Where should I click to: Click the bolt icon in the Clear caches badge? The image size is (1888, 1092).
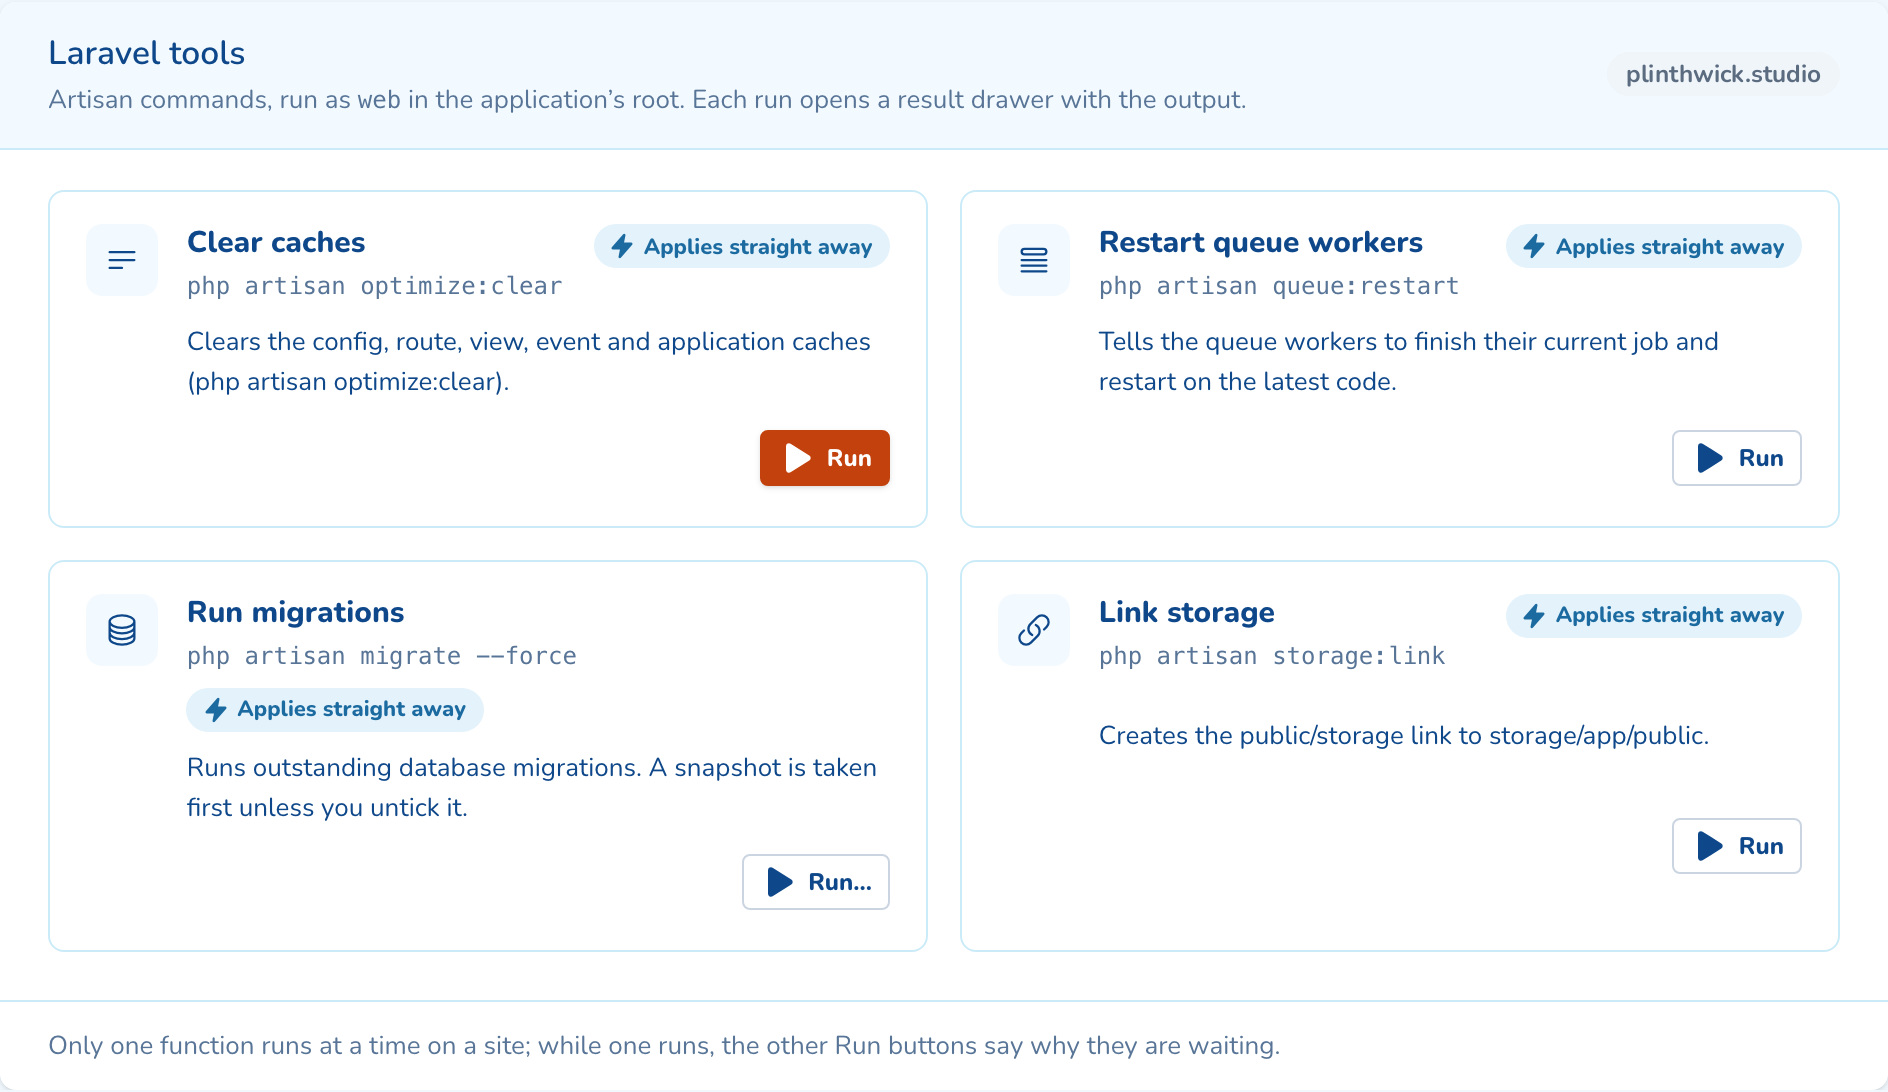pos(622,246)
